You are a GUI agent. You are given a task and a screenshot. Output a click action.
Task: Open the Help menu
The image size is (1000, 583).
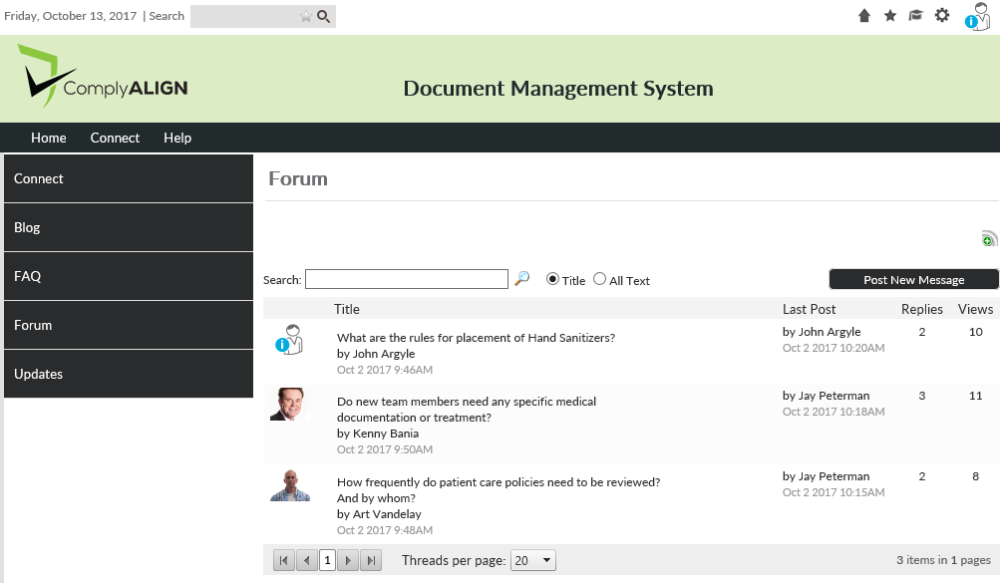coord(177,138)
